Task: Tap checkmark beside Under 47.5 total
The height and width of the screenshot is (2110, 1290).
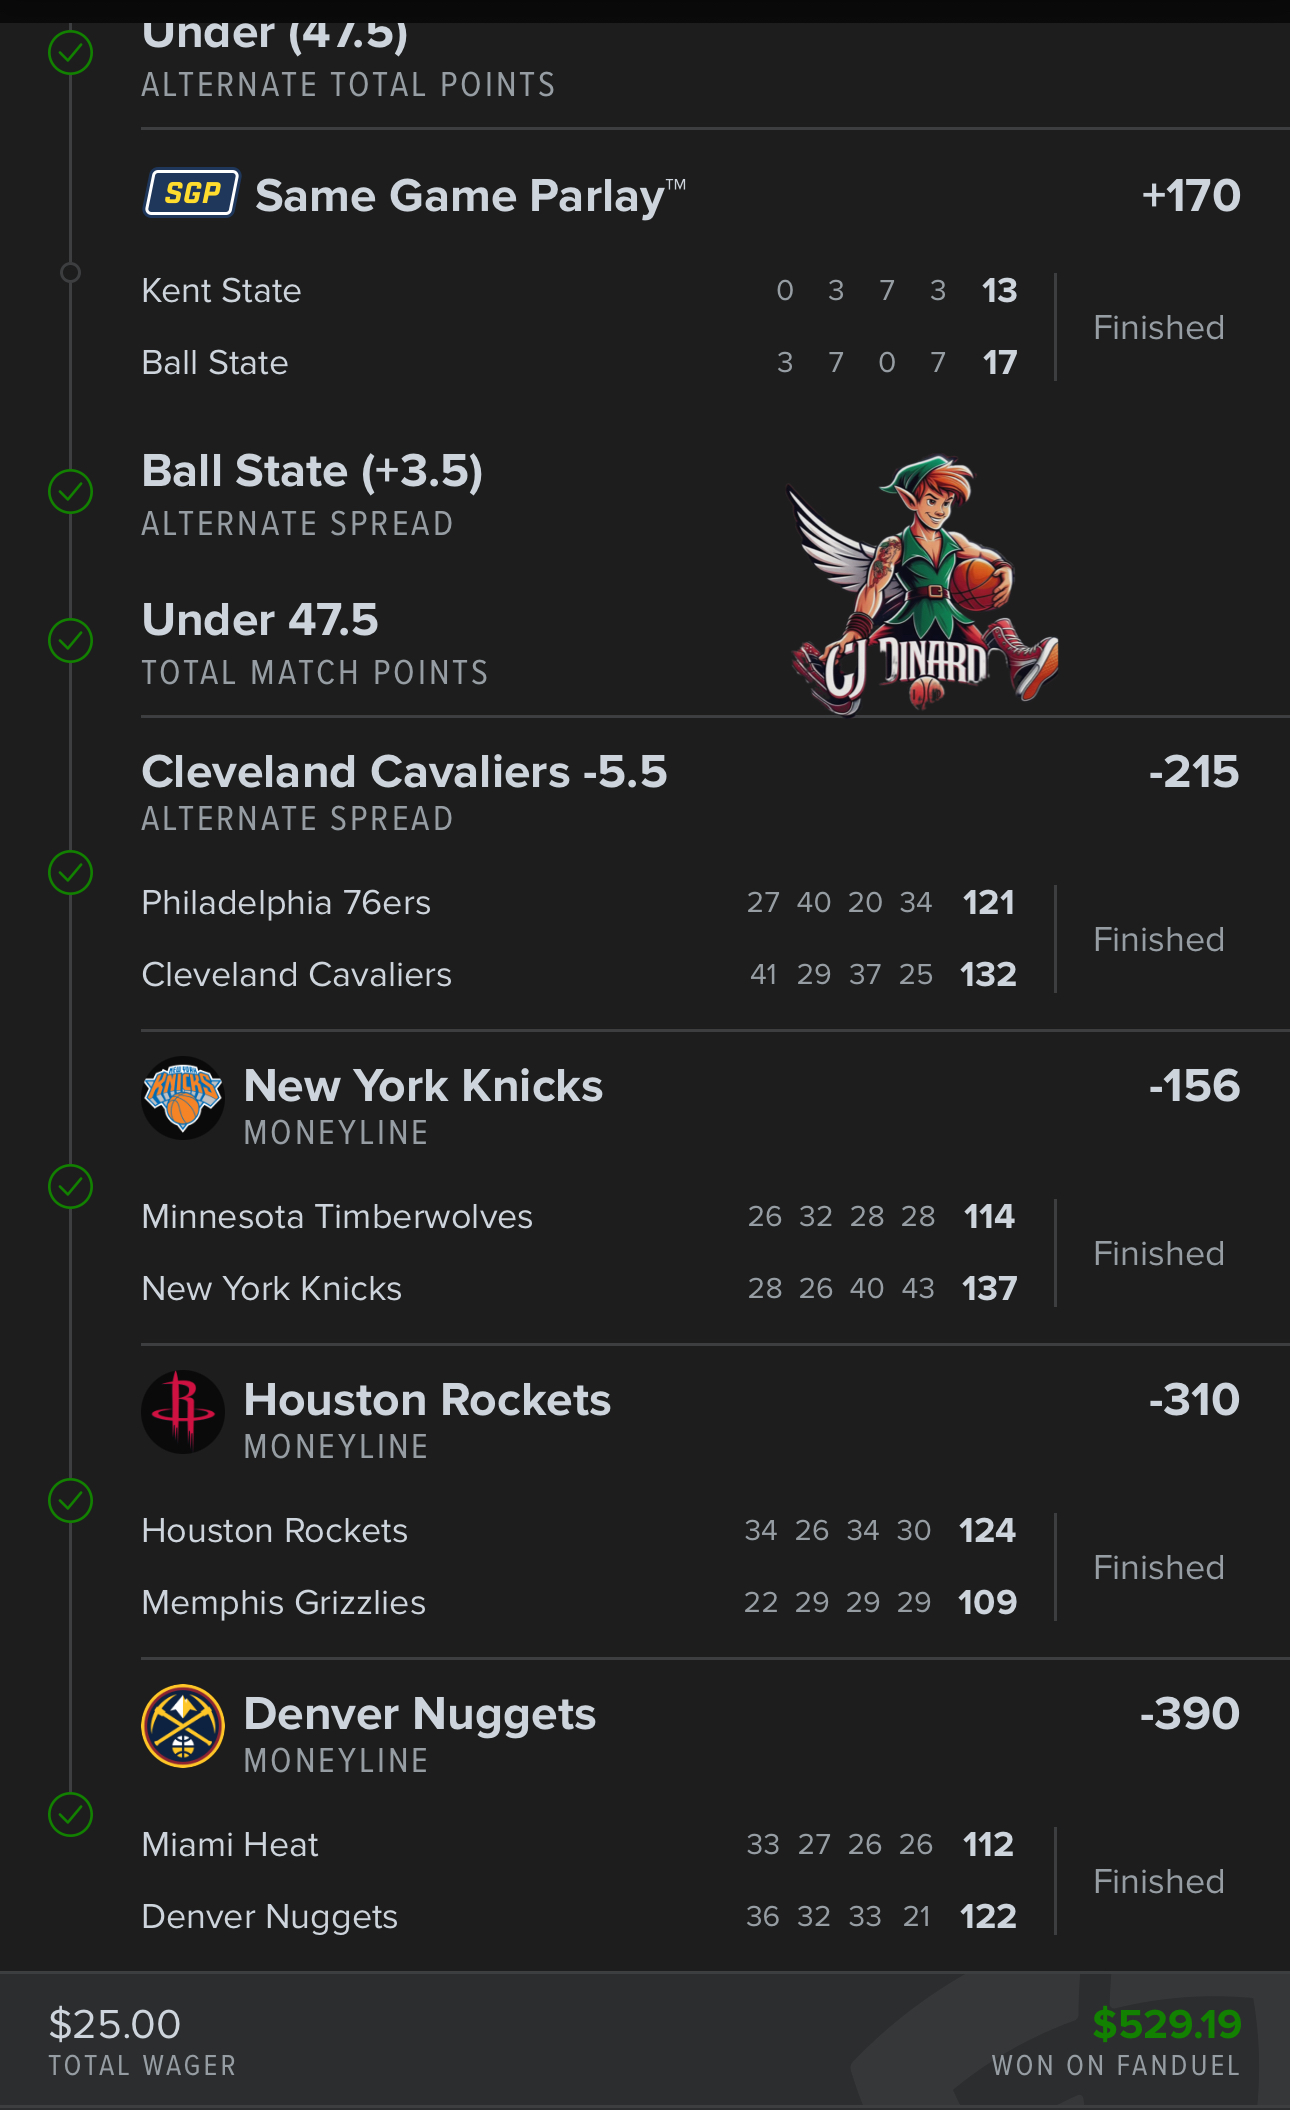Action: pyautogui.click(x=71, y=640)
